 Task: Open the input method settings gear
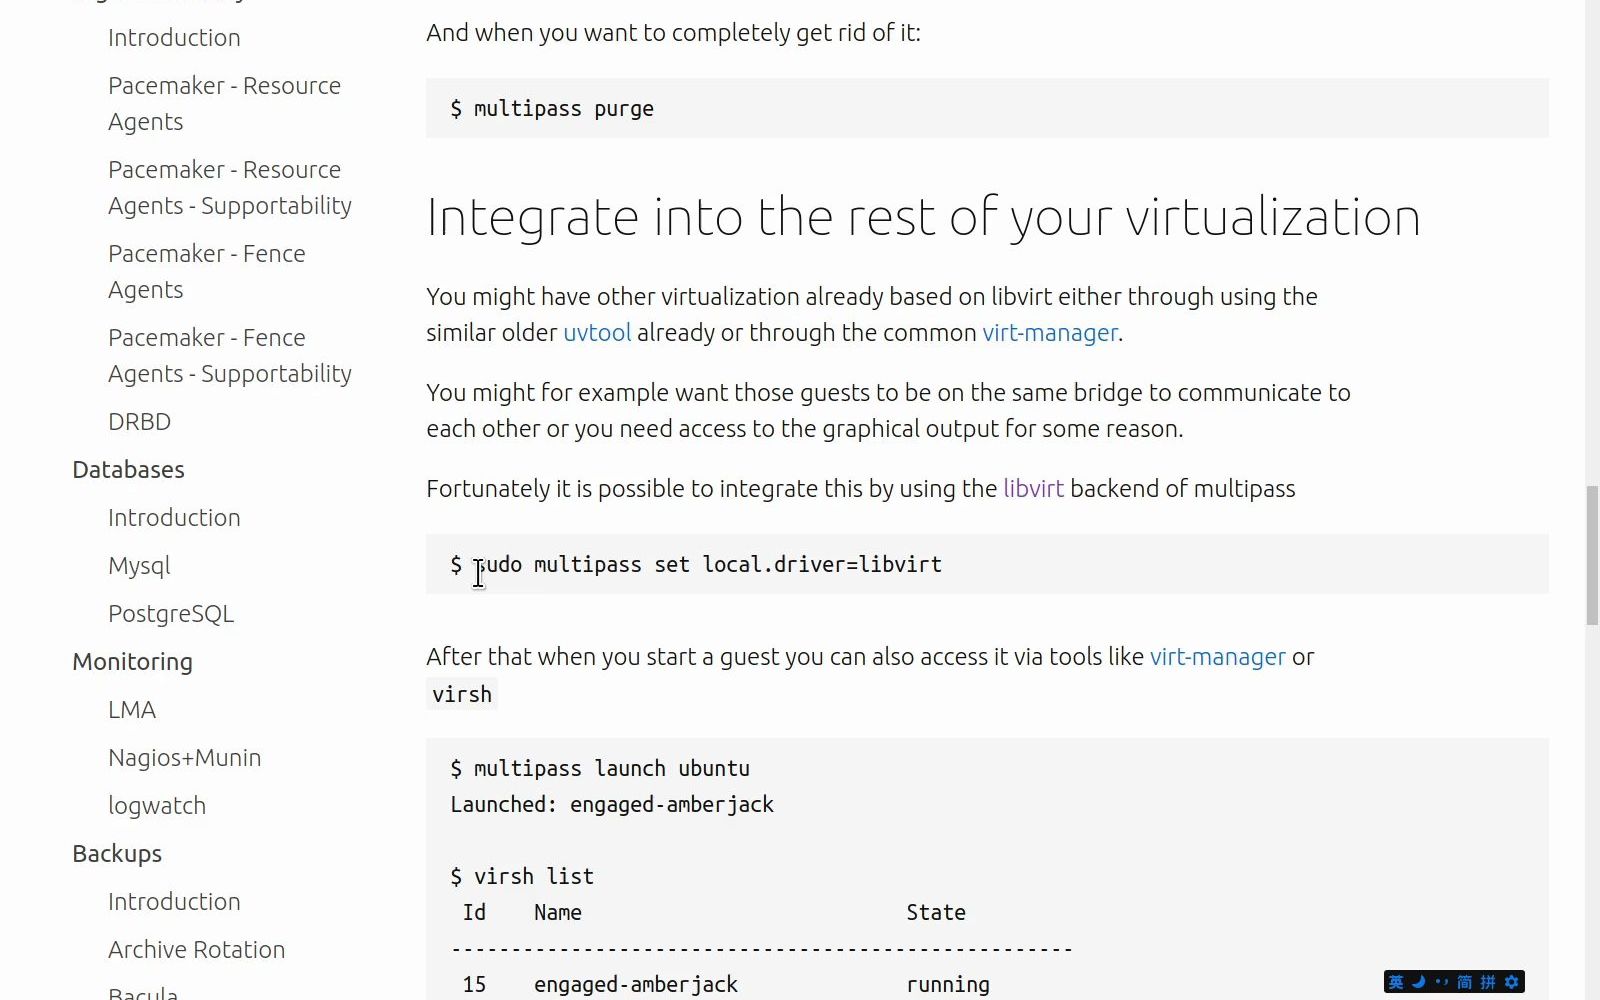tap(1511, 982)
